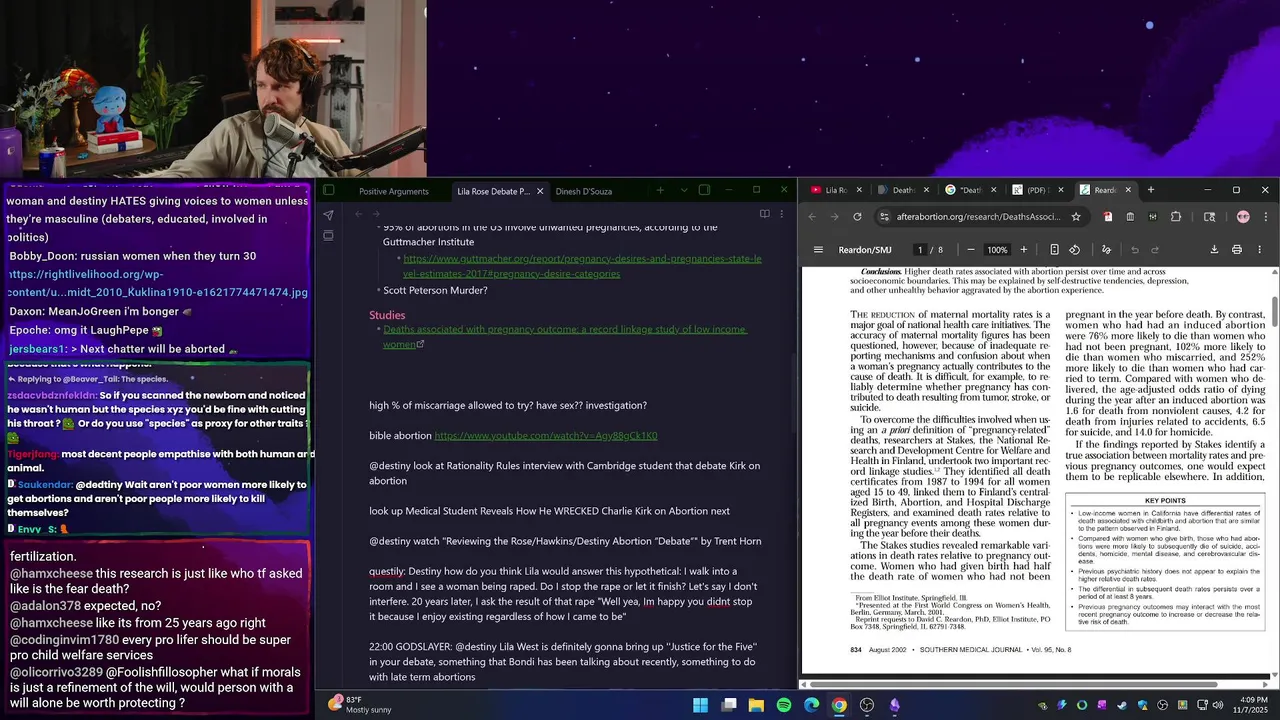This screenshot has height=720, width=1280.
Task: Open the bible abortion YouTube link
Action: point(545,436)
